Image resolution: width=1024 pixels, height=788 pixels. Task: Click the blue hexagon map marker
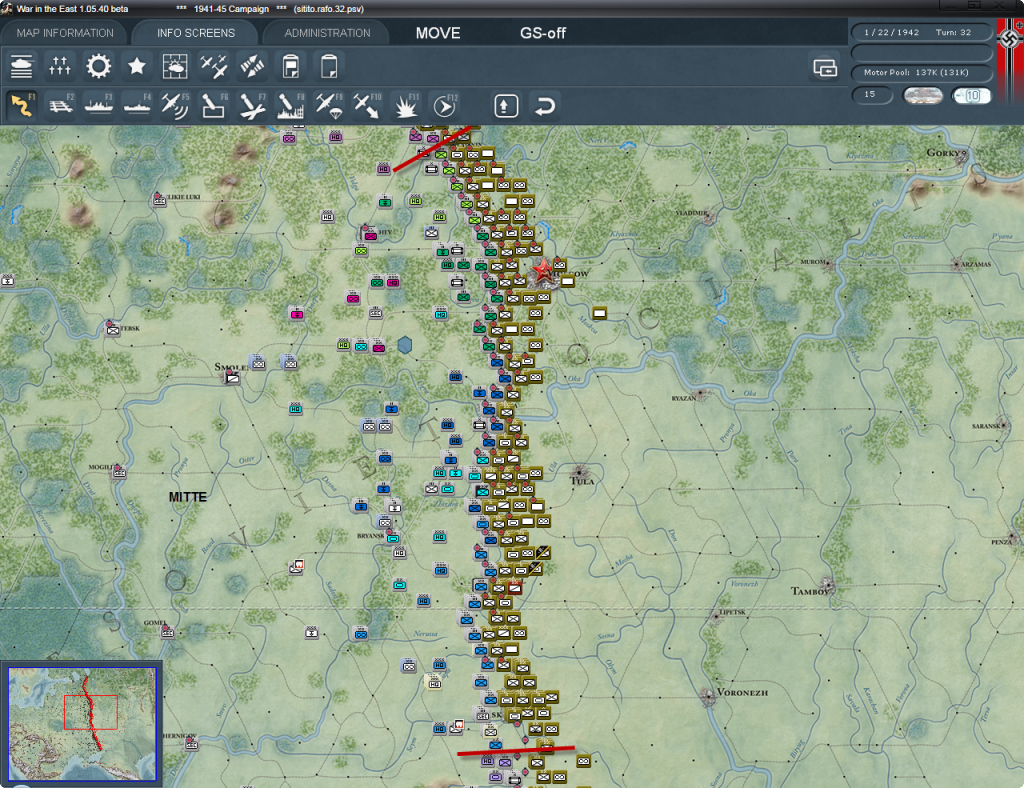click(405, 345)
